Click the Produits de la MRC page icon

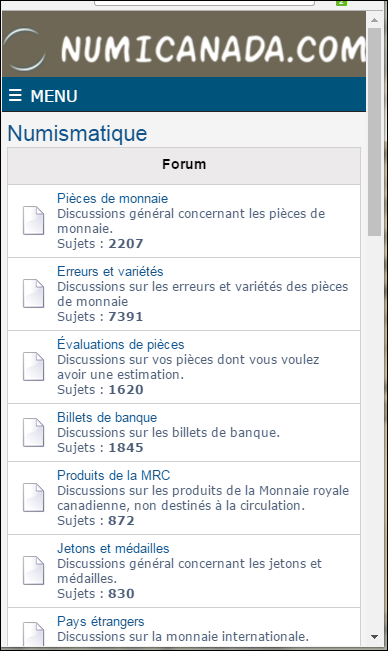point(34,497)
